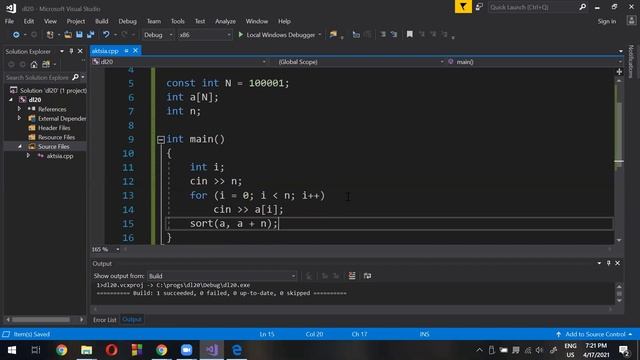Click Clear All output icon
This screenshot has height=360, width=640.
pyautogui.click(x=352, y=276)
